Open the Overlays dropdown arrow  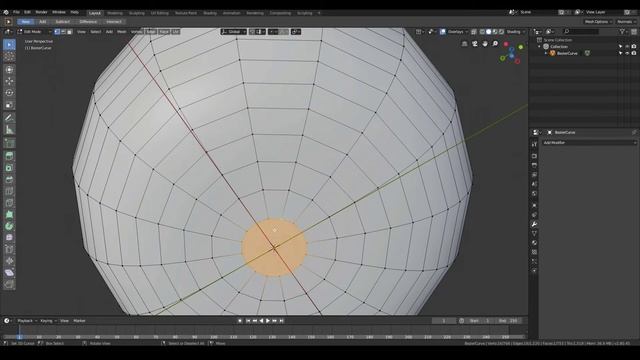point(467,31)
